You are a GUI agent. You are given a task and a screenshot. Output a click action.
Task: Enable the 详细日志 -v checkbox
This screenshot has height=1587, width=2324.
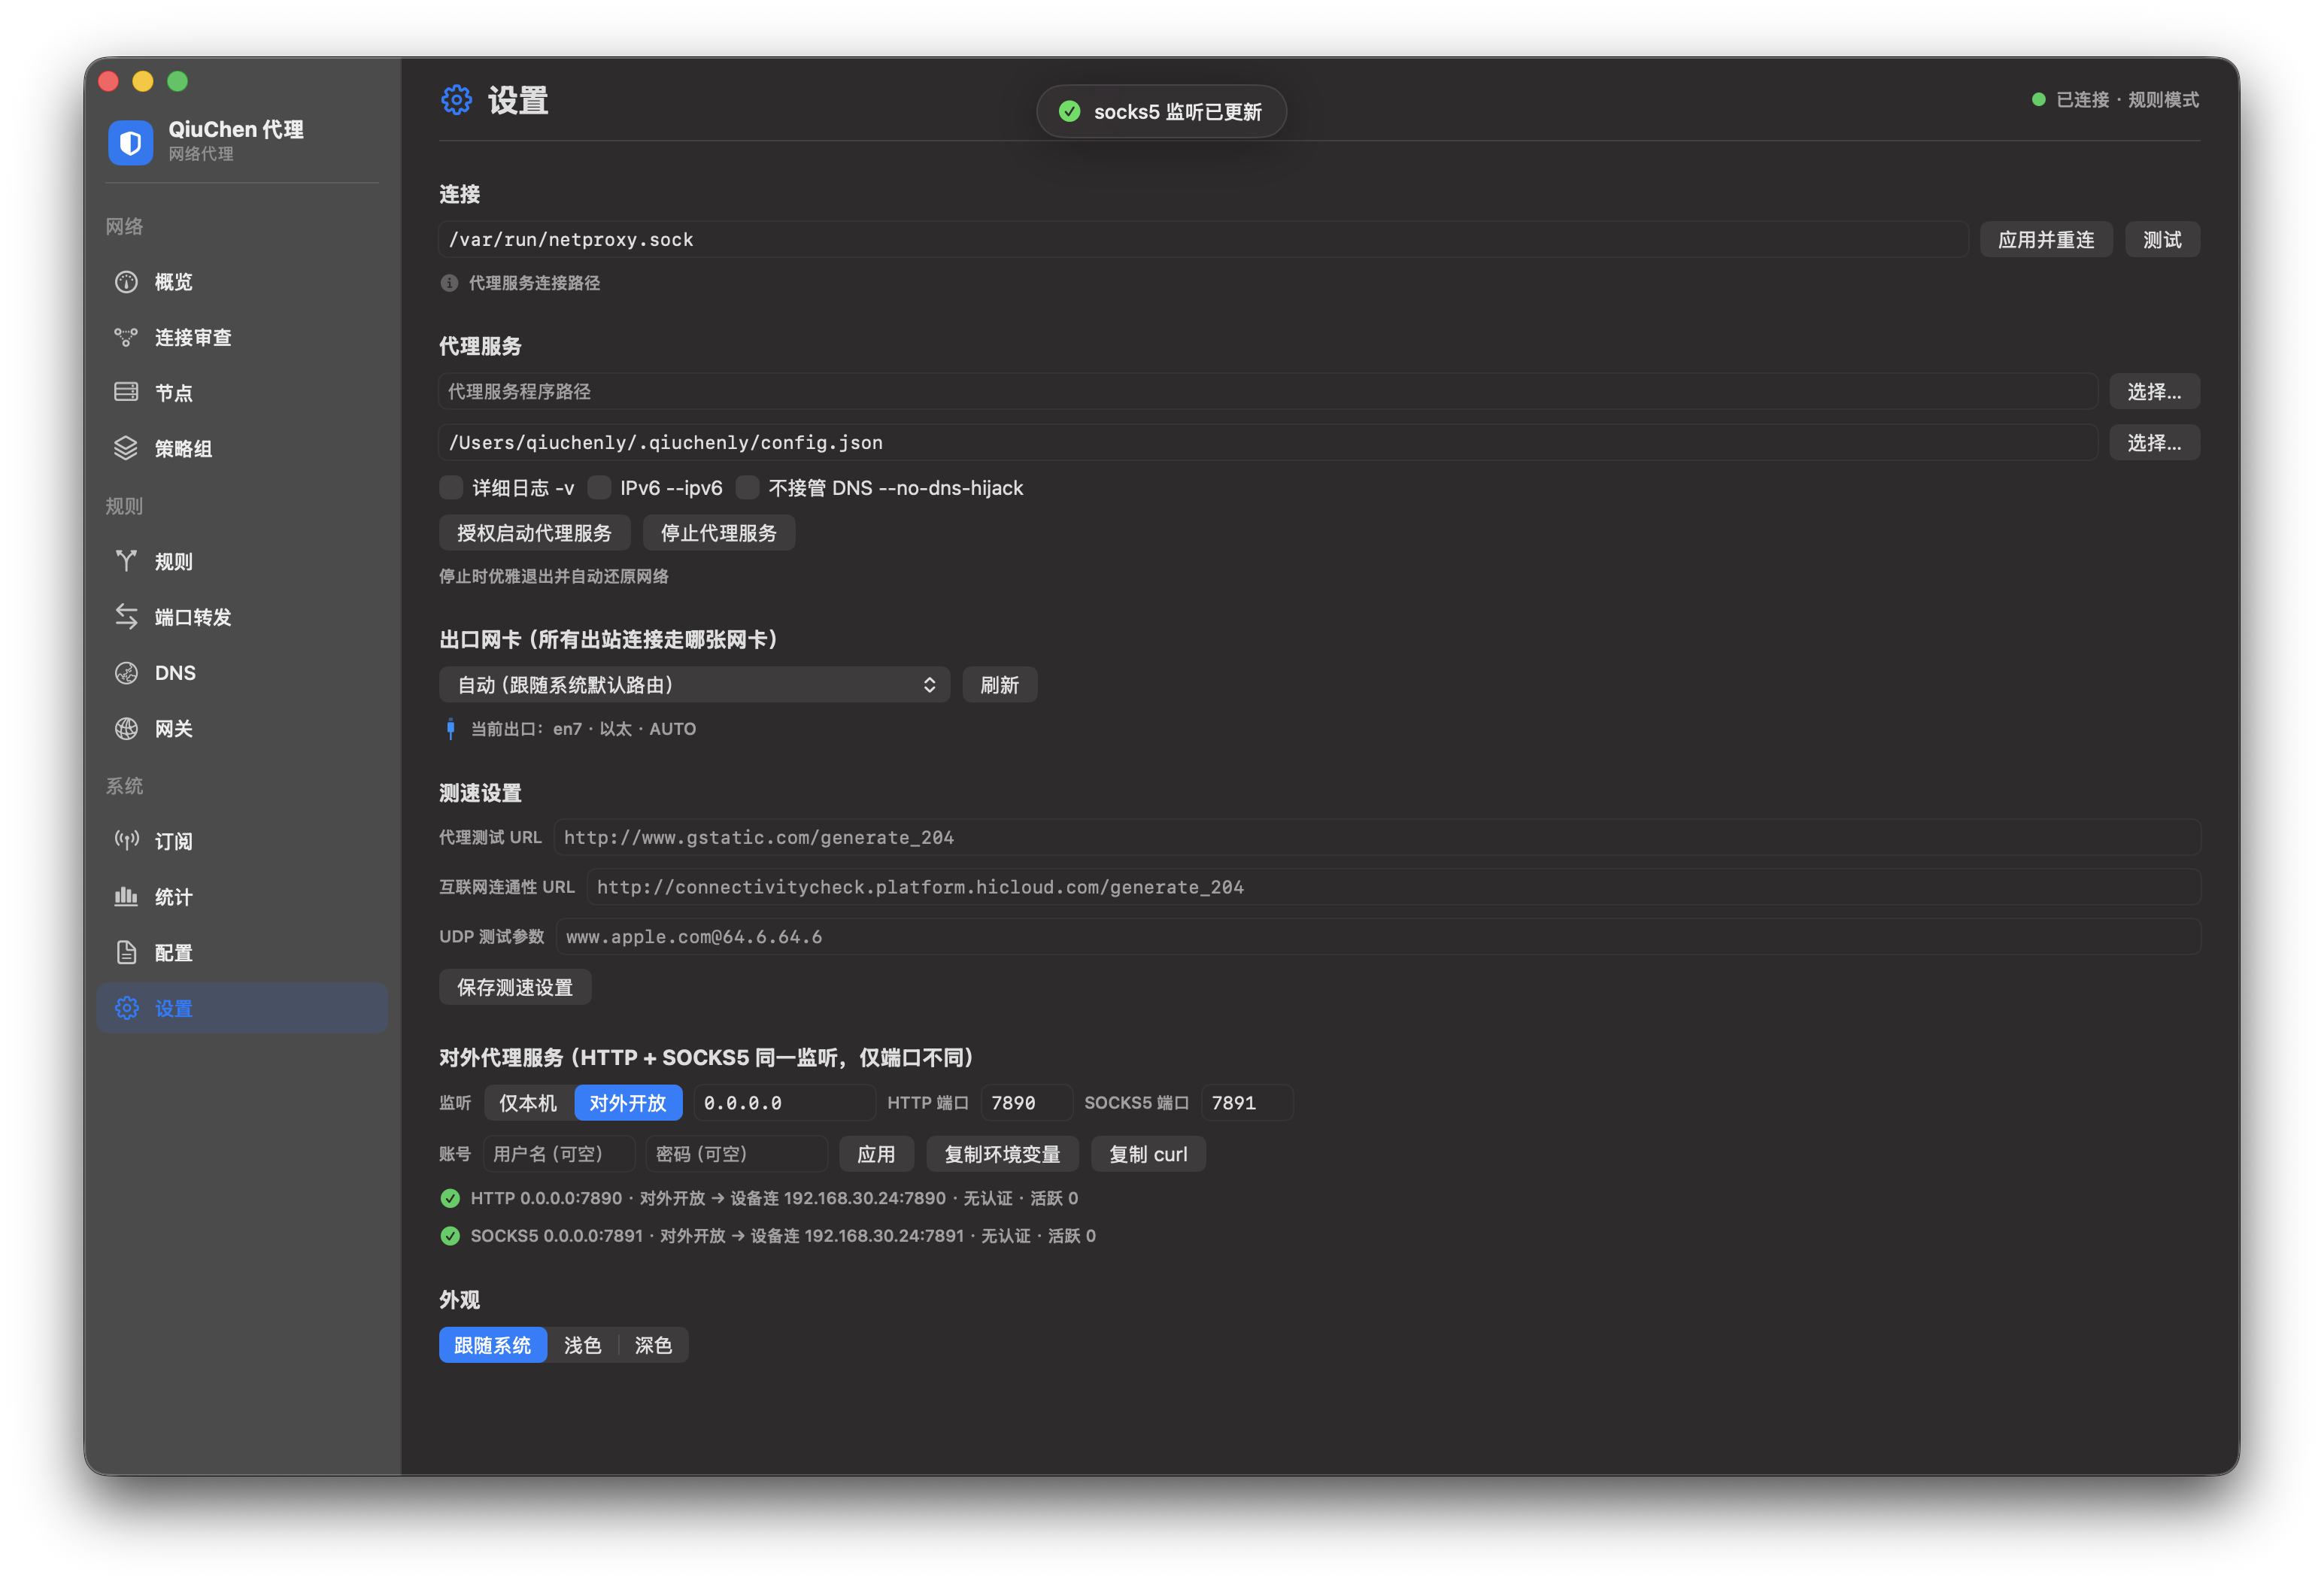451,488
